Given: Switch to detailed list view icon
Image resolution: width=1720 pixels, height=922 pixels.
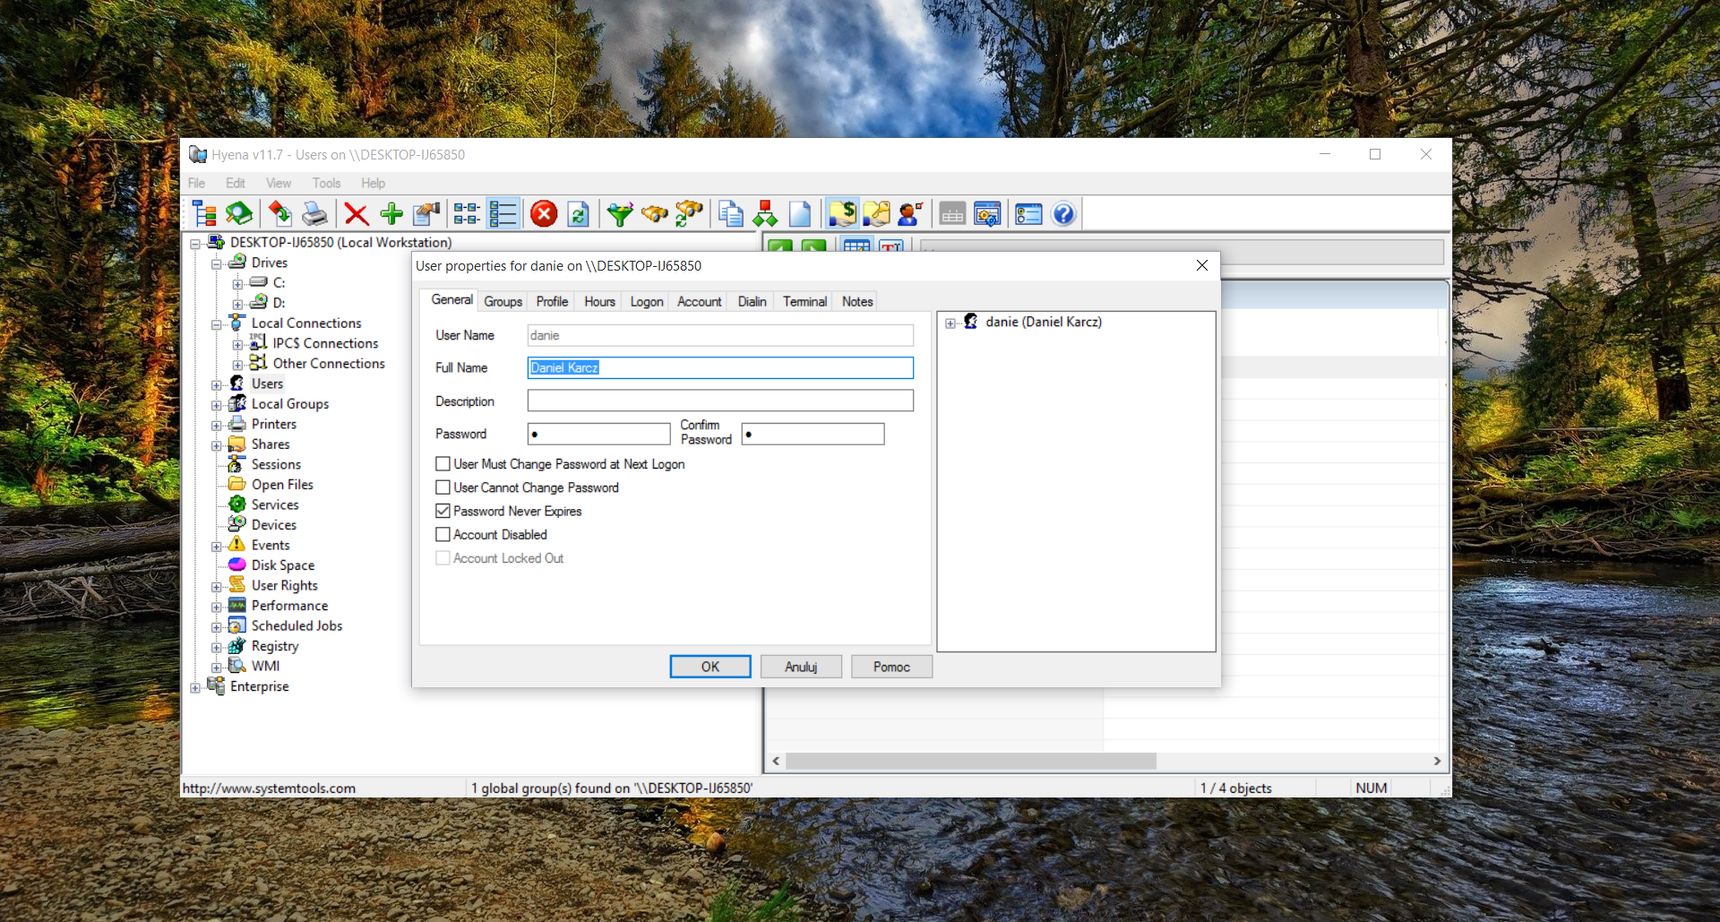Looking at the screenshot, I should tap(502, 213).
